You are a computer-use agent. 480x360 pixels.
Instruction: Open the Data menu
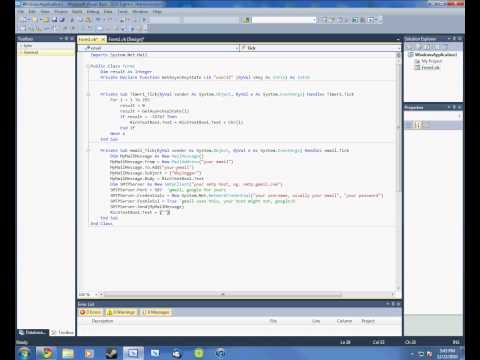coord(108,12)
